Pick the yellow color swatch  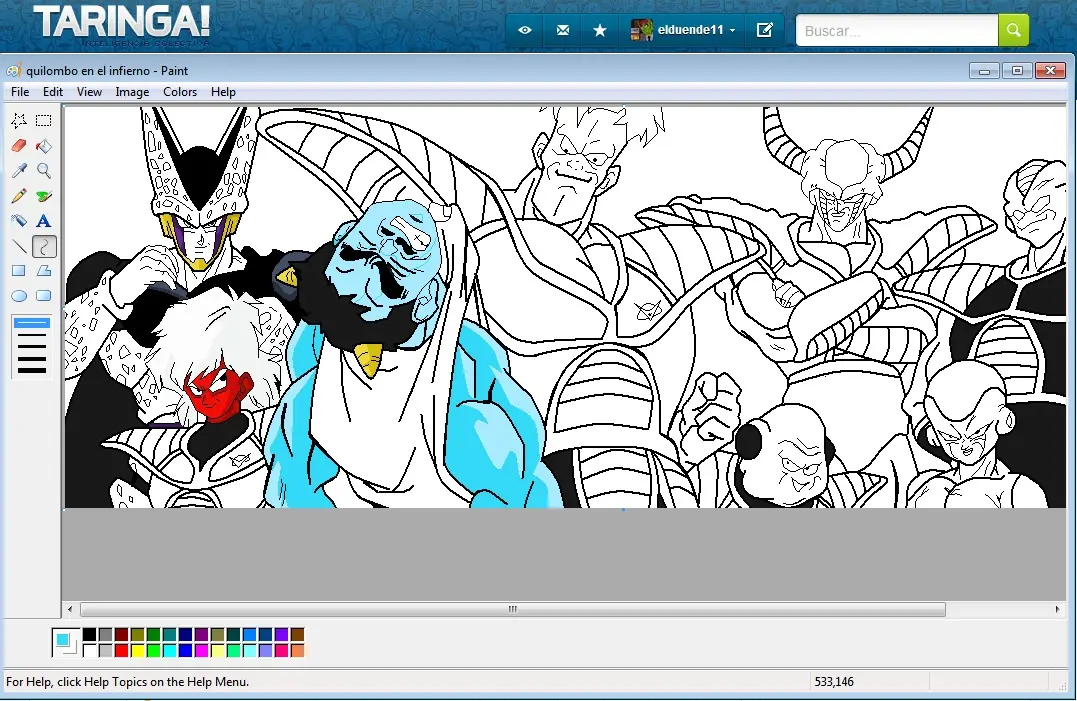[x=137, y=650]
